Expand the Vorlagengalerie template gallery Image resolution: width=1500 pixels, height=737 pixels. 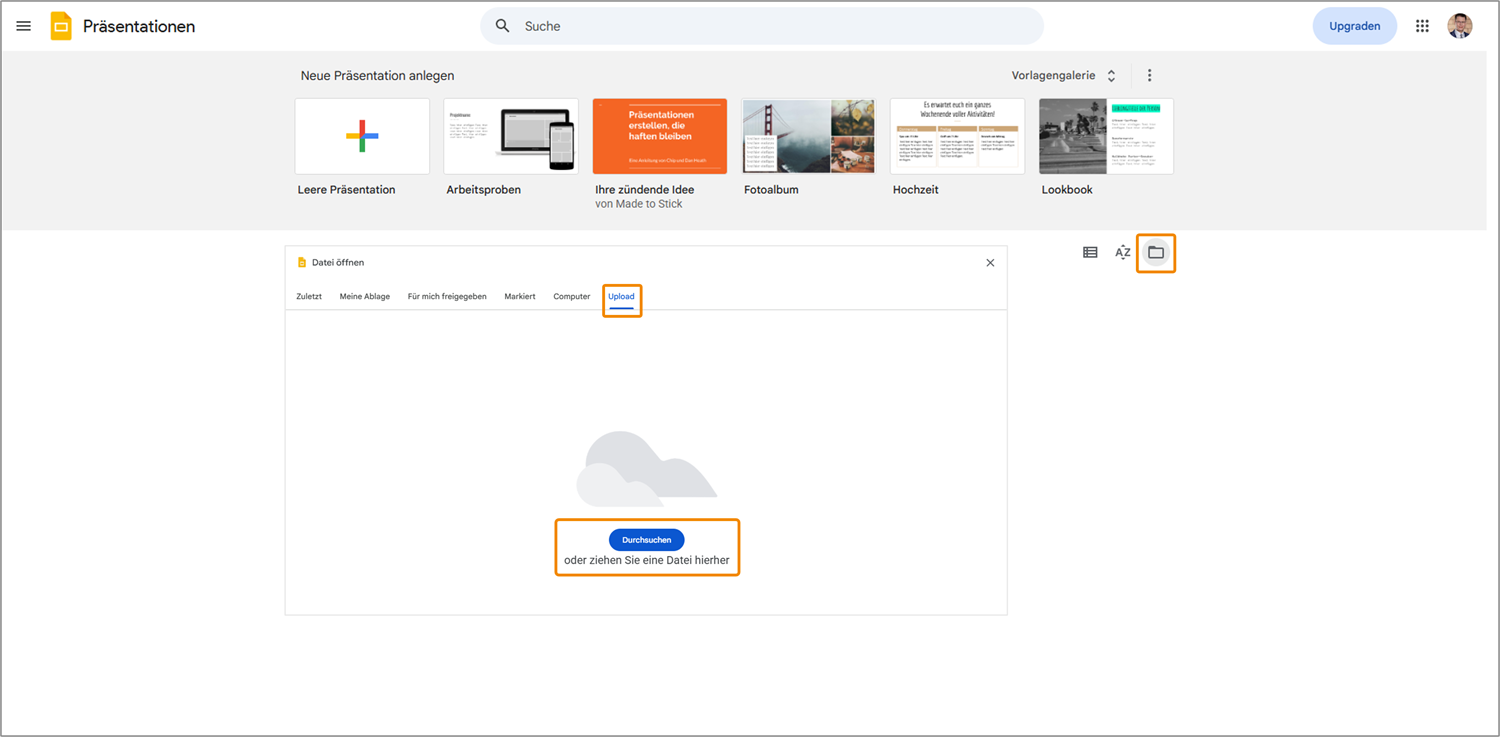1063,76
